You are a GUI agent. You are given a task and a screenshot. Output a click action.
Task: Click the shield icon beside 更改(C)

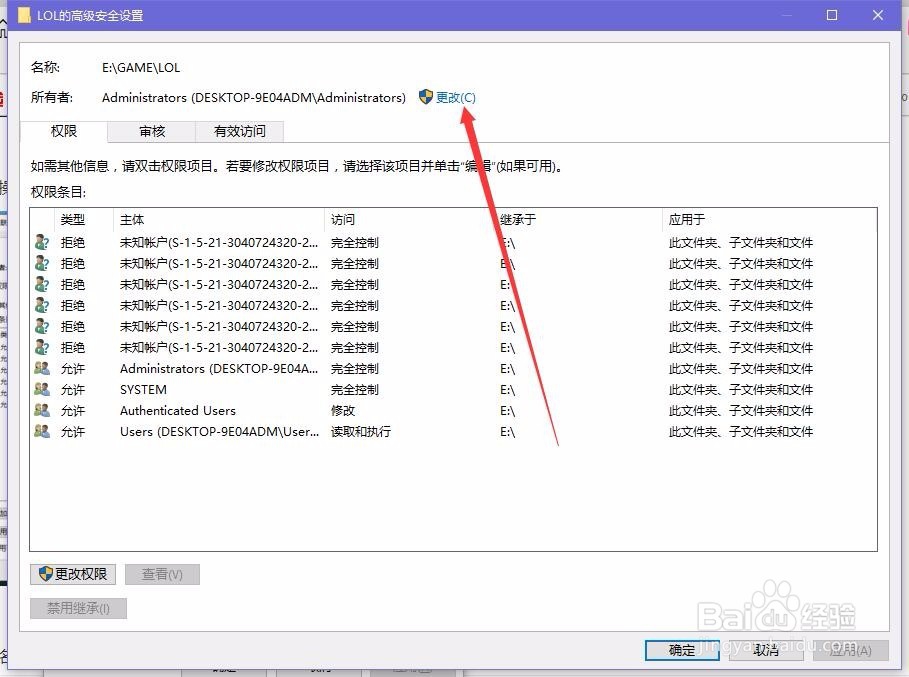(x=426, y=97)
